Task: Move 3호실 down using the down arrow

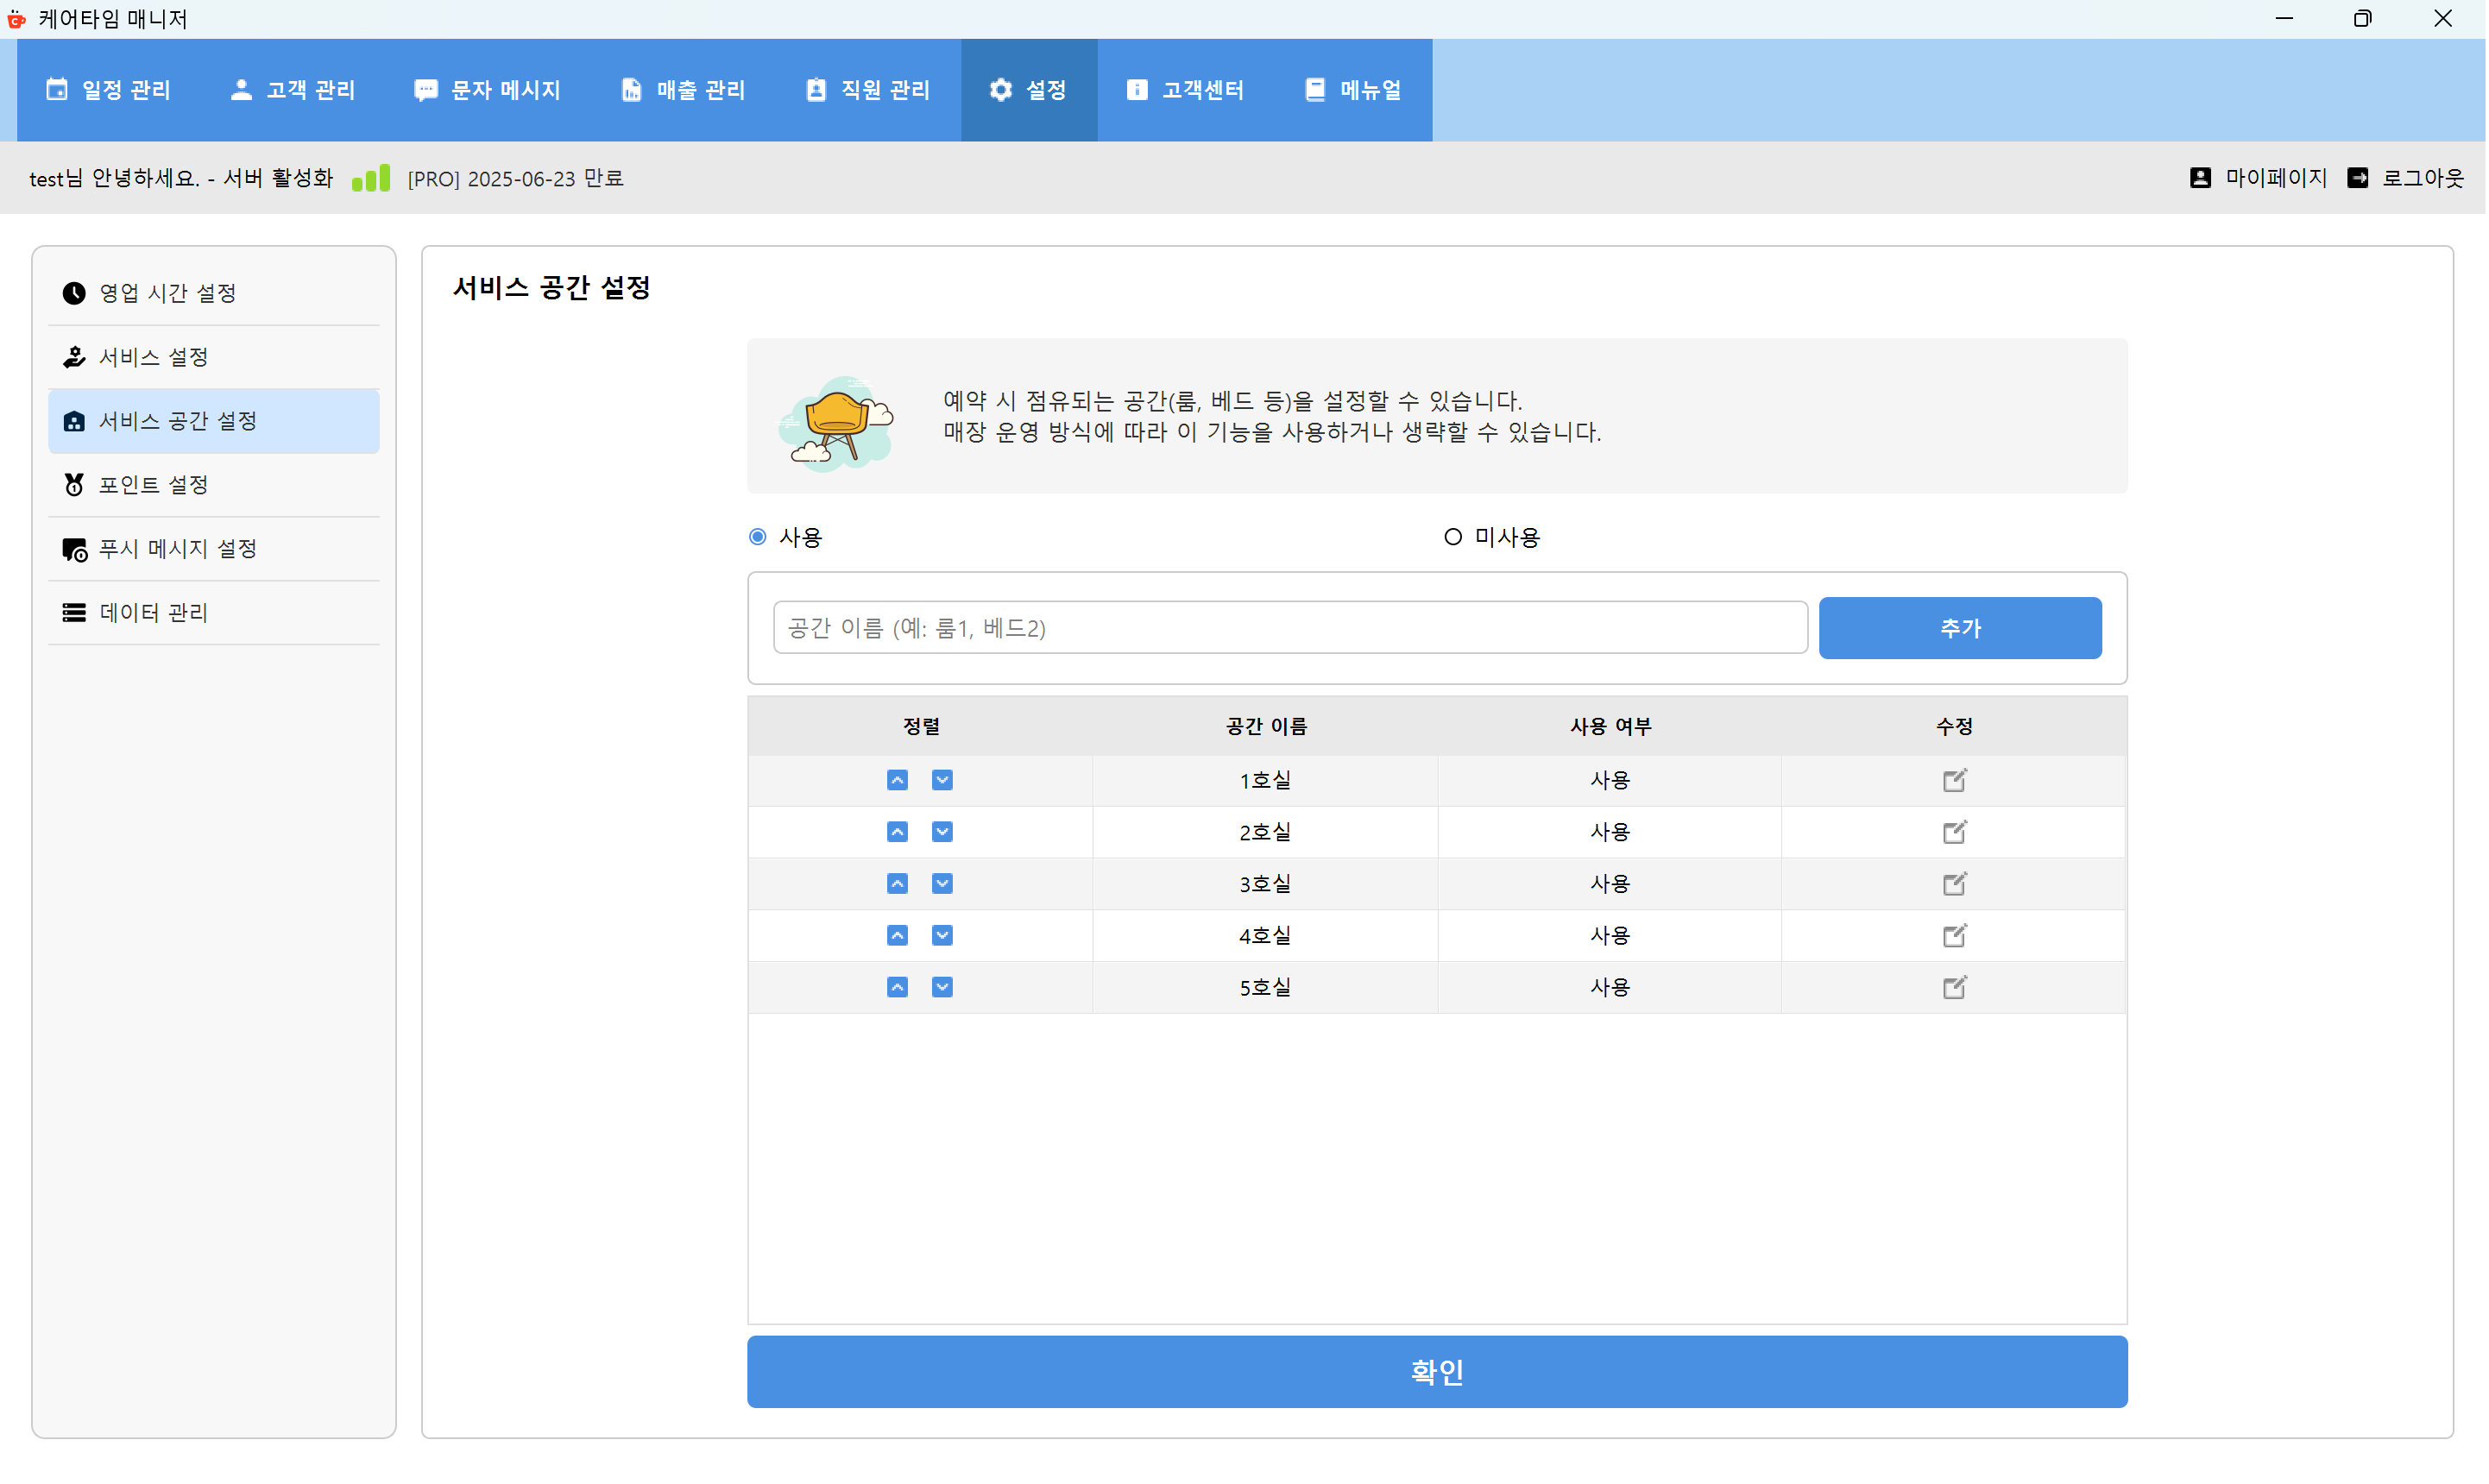Action: [941, 883]
